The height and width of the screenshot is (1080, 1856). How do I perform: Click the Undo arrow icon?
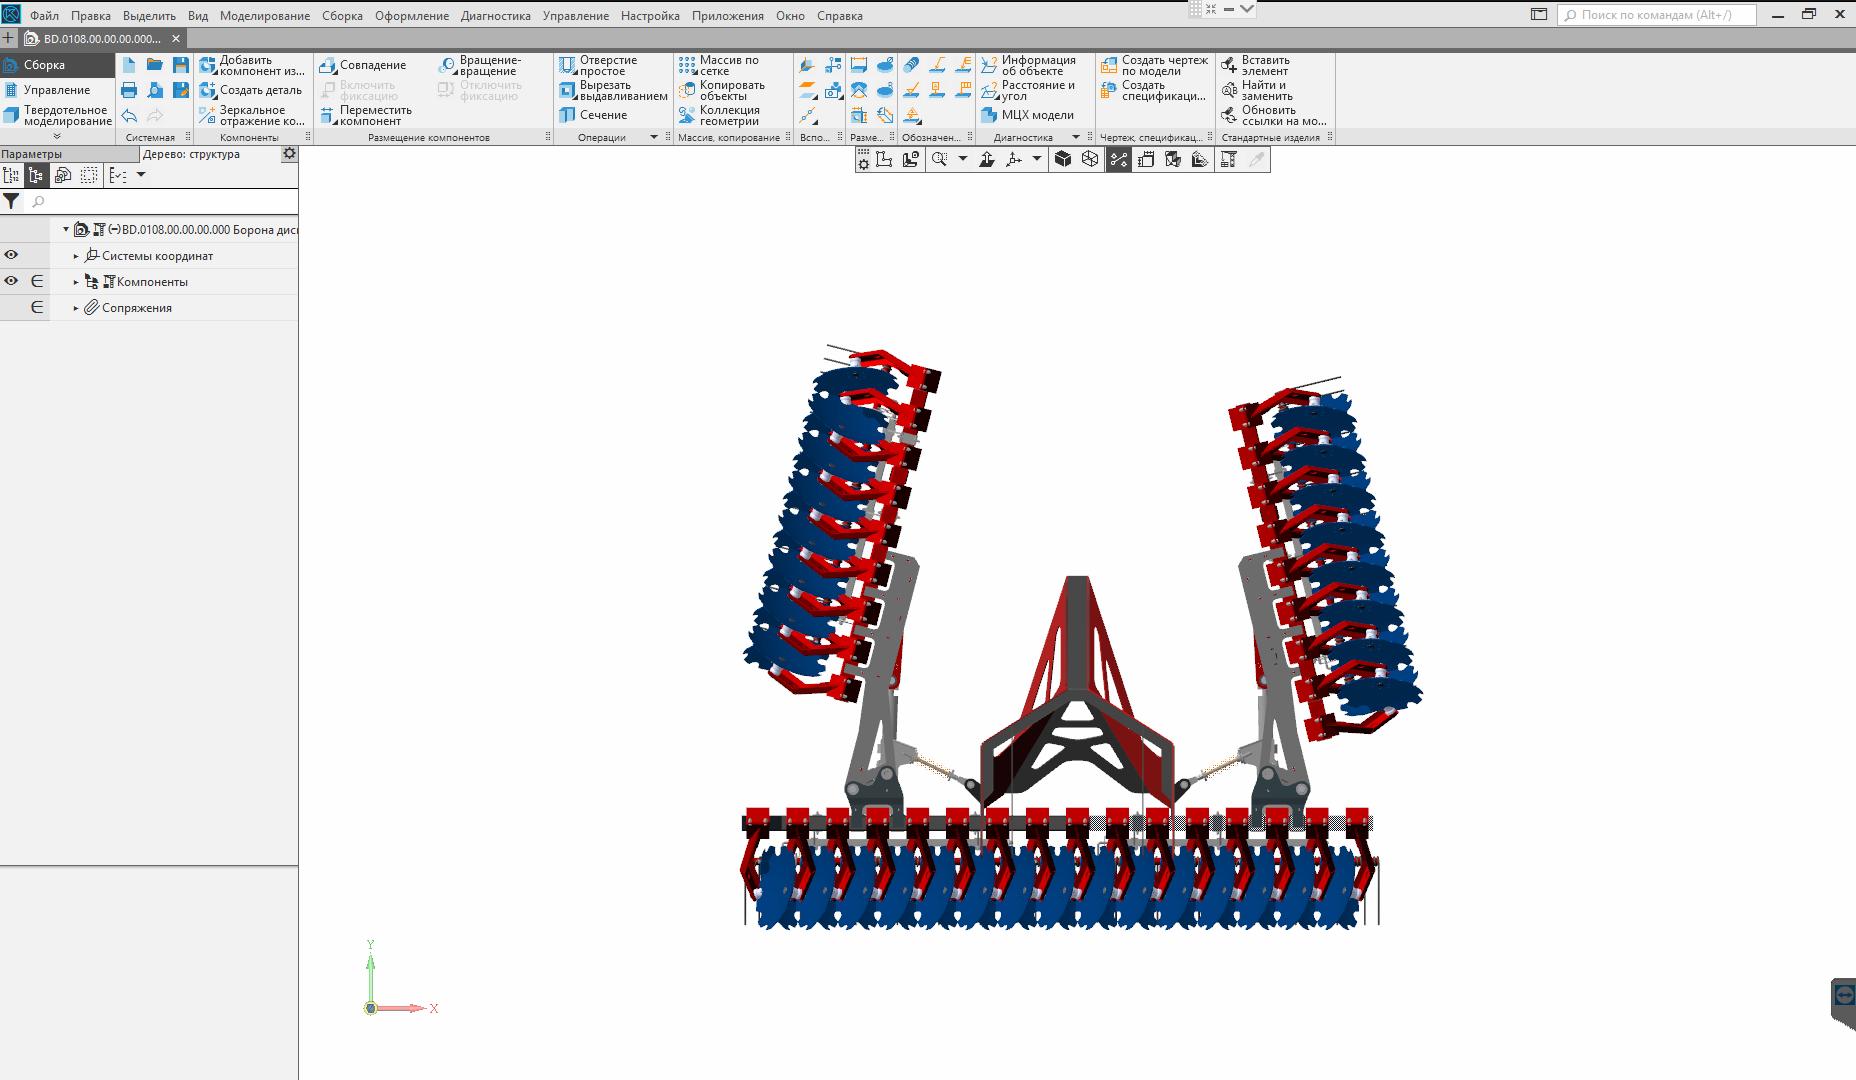(x=129, y=116)
